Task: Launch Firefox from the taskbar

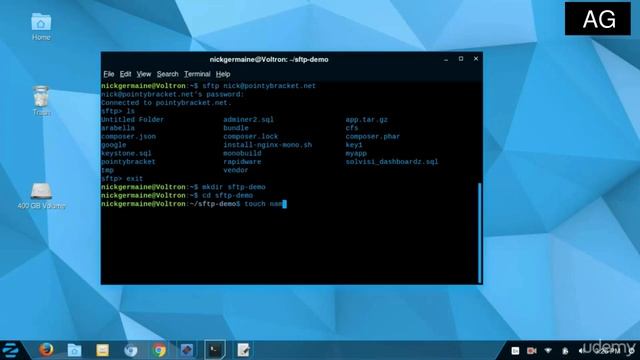Action: click(46, 350)
